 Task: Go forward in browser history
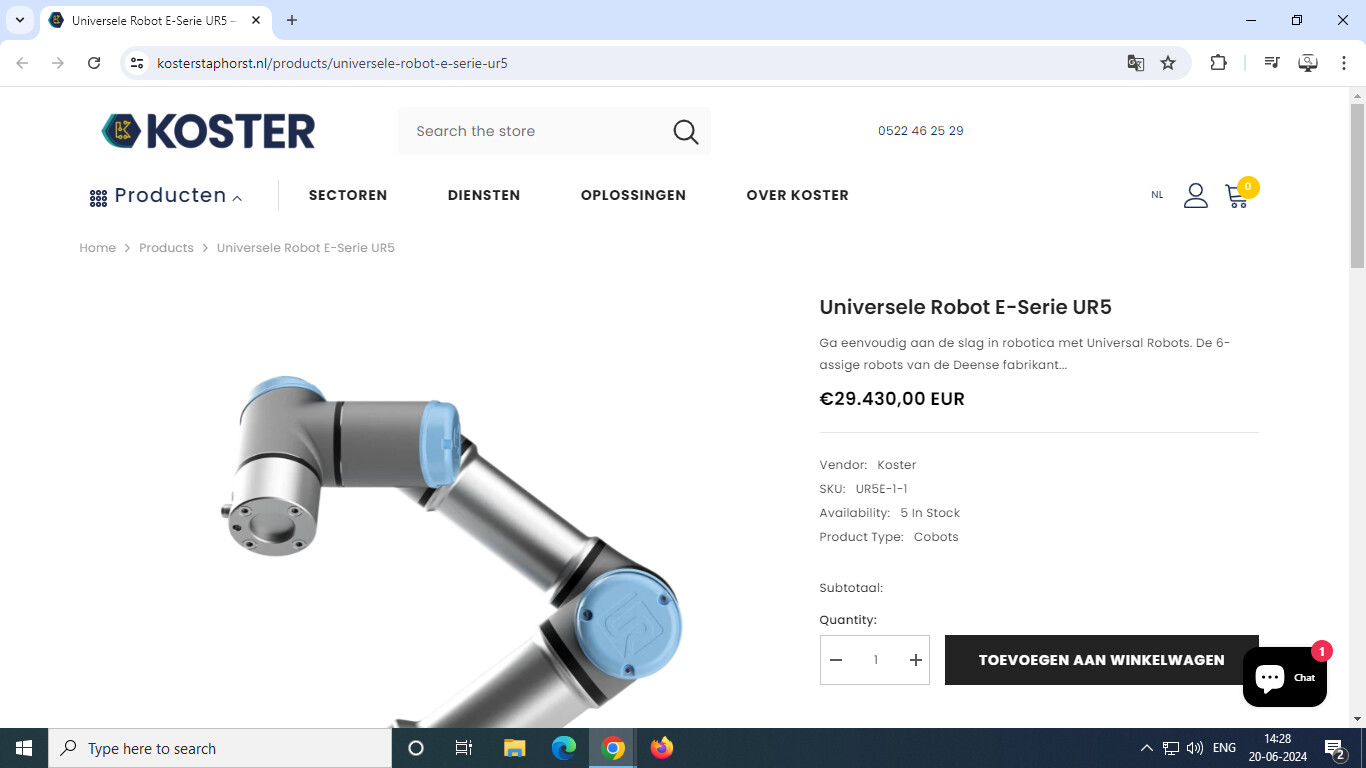58,63
